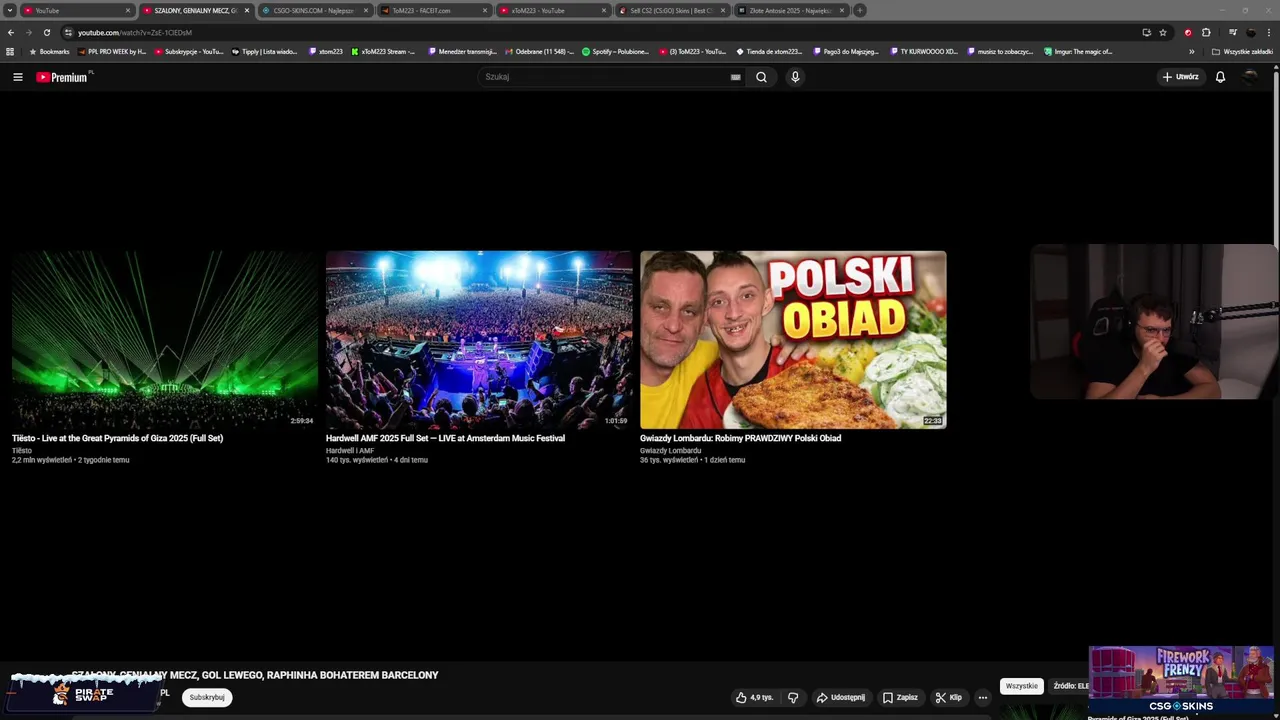1280x720 pixels.
Task: Select the Wszystkie filter chip
Action: tap(1021, 686)
